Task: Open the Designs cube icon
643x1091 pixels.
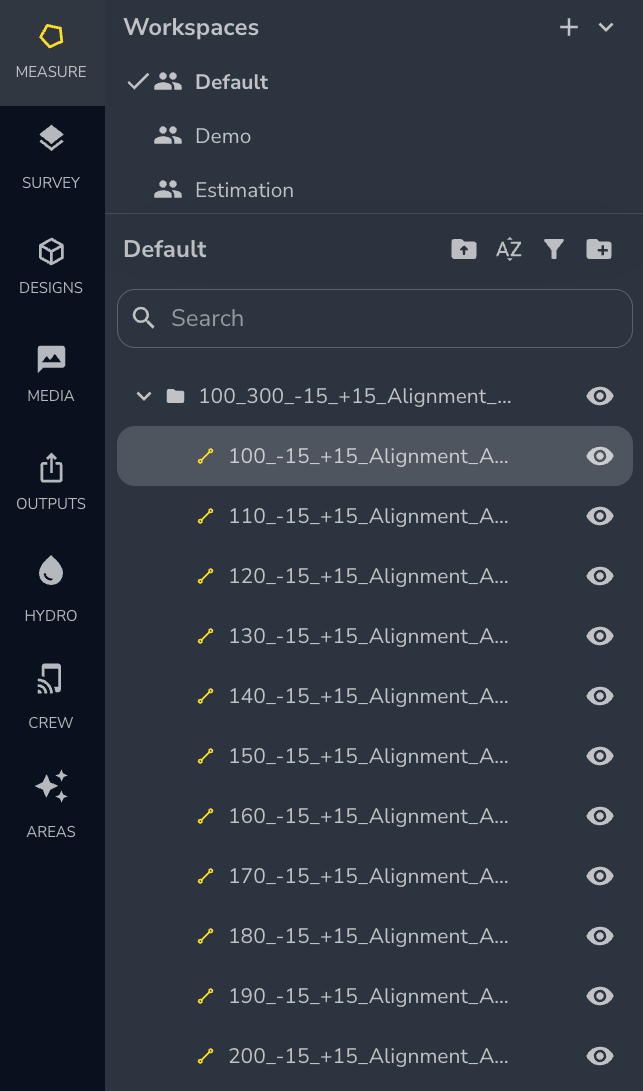Action: (51, 251)
